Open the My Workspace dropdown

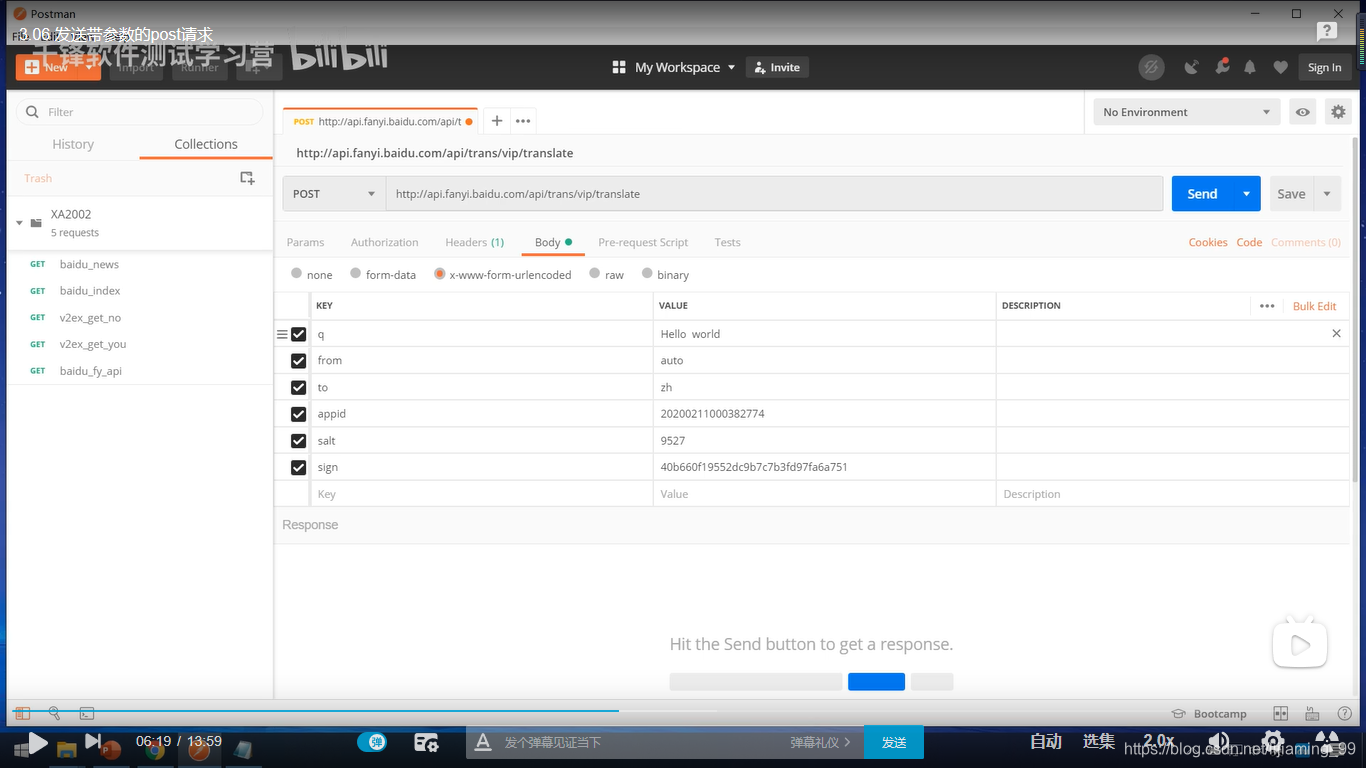(686, 67)
